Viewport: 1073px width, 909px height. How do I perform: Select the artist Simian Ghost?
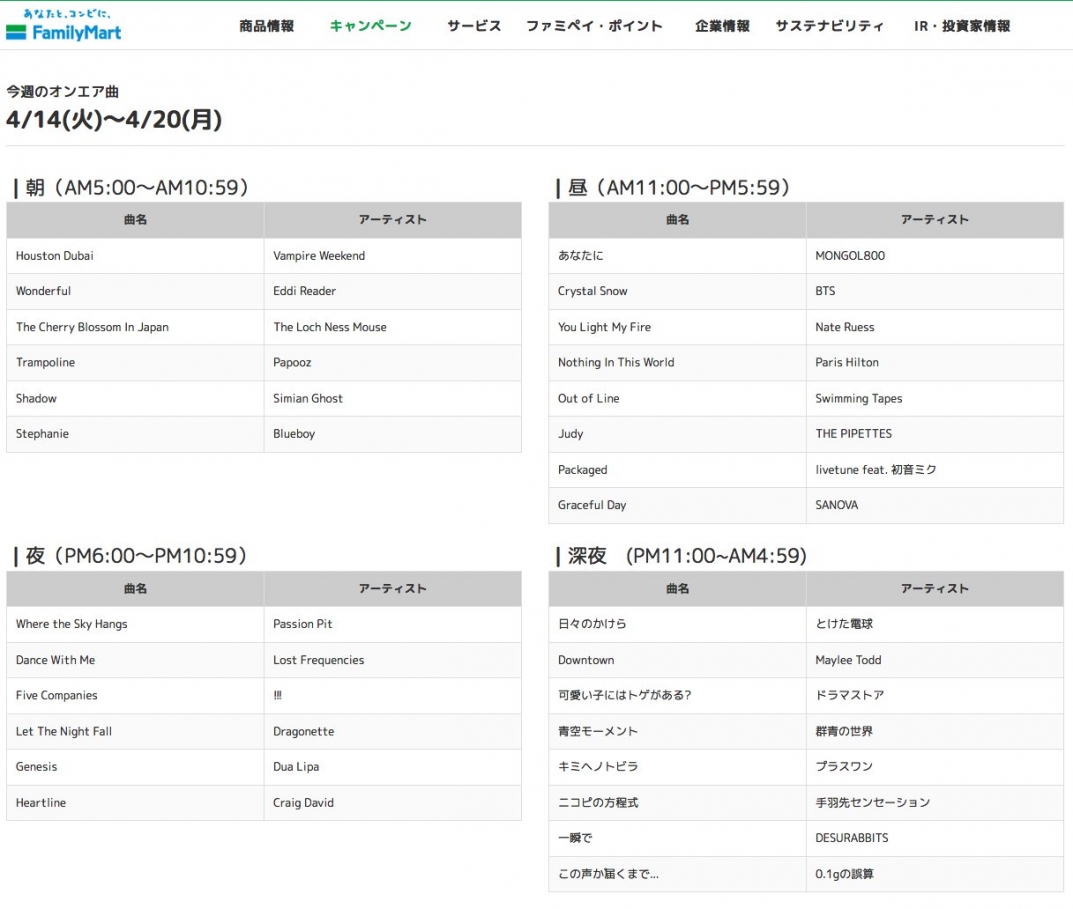pos(308,398)
